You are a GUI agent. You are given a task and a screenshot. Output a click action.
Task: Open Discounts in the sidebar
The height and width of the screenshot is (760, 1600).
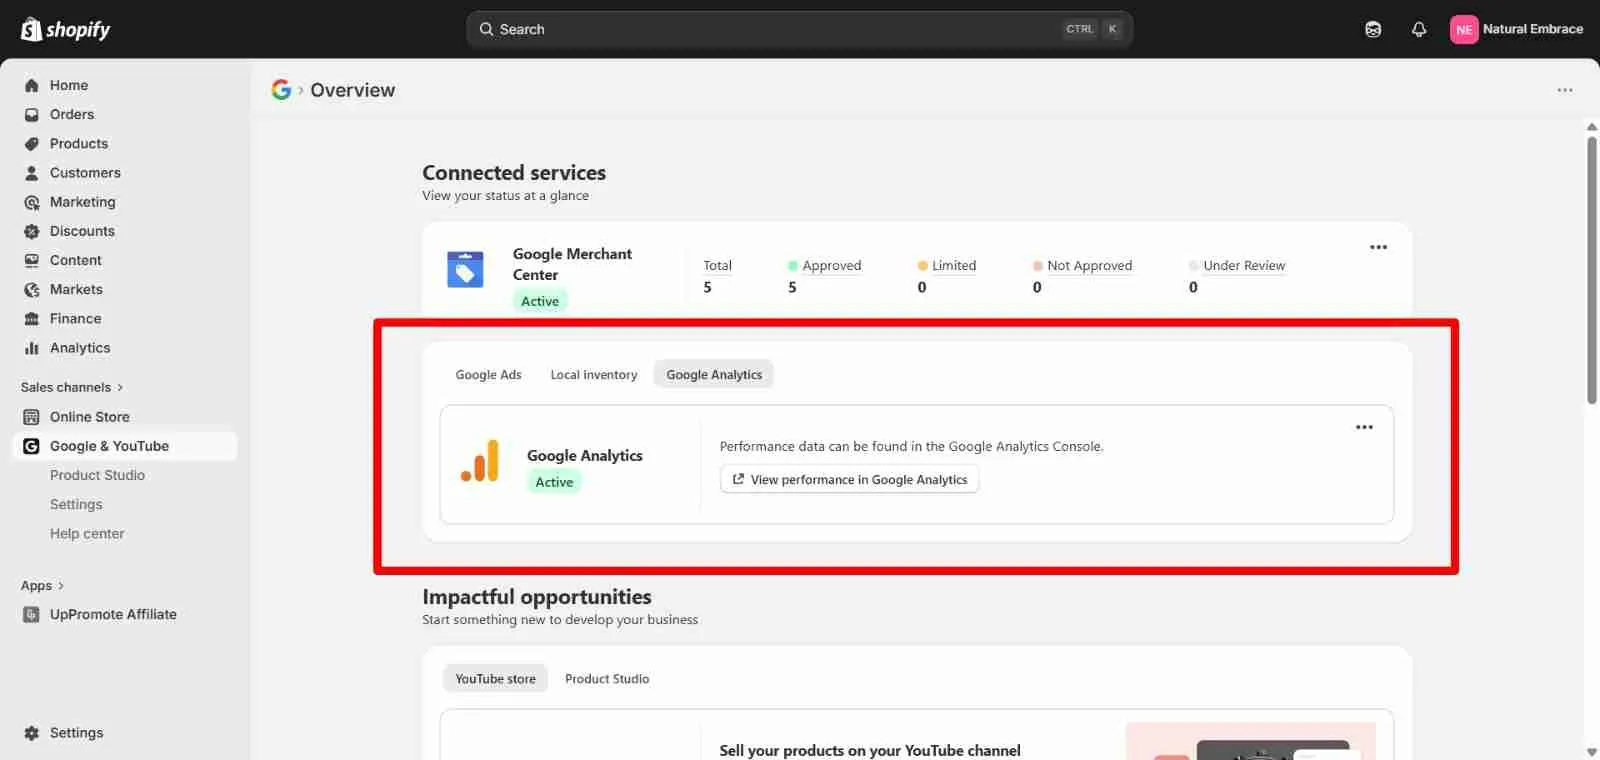82,231
